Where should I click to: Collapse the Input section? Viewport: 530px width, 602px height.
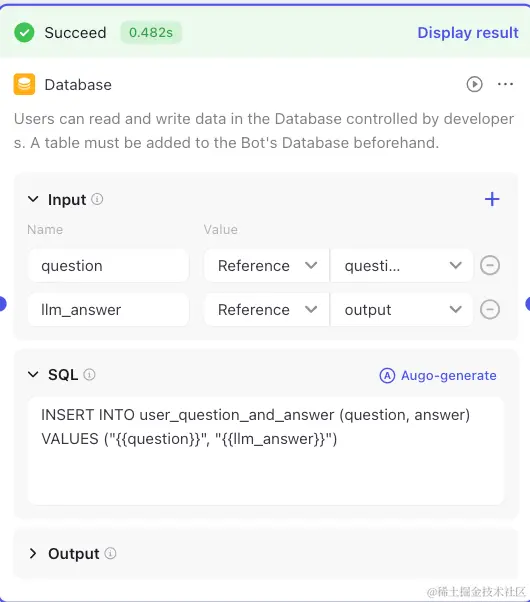(x=33, y=199)
